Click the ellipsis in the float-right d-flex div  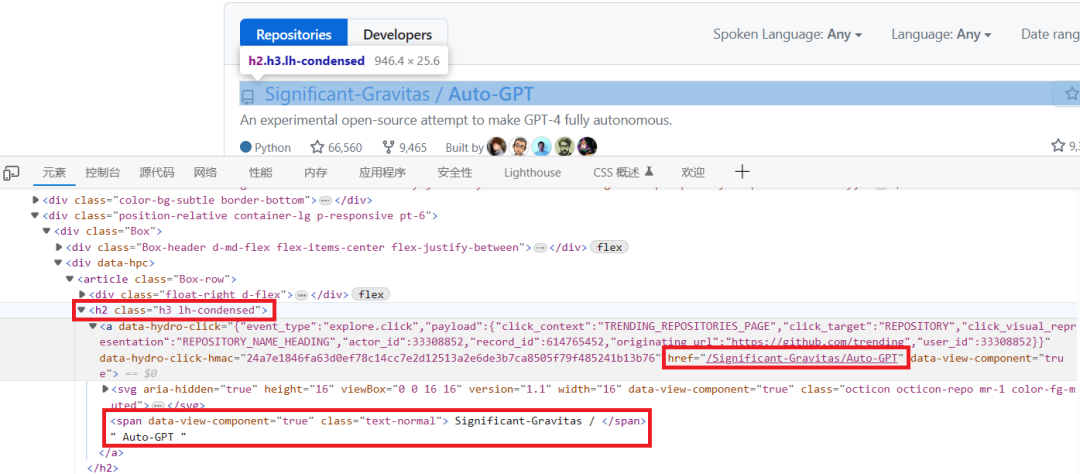(x=302, y=295)
